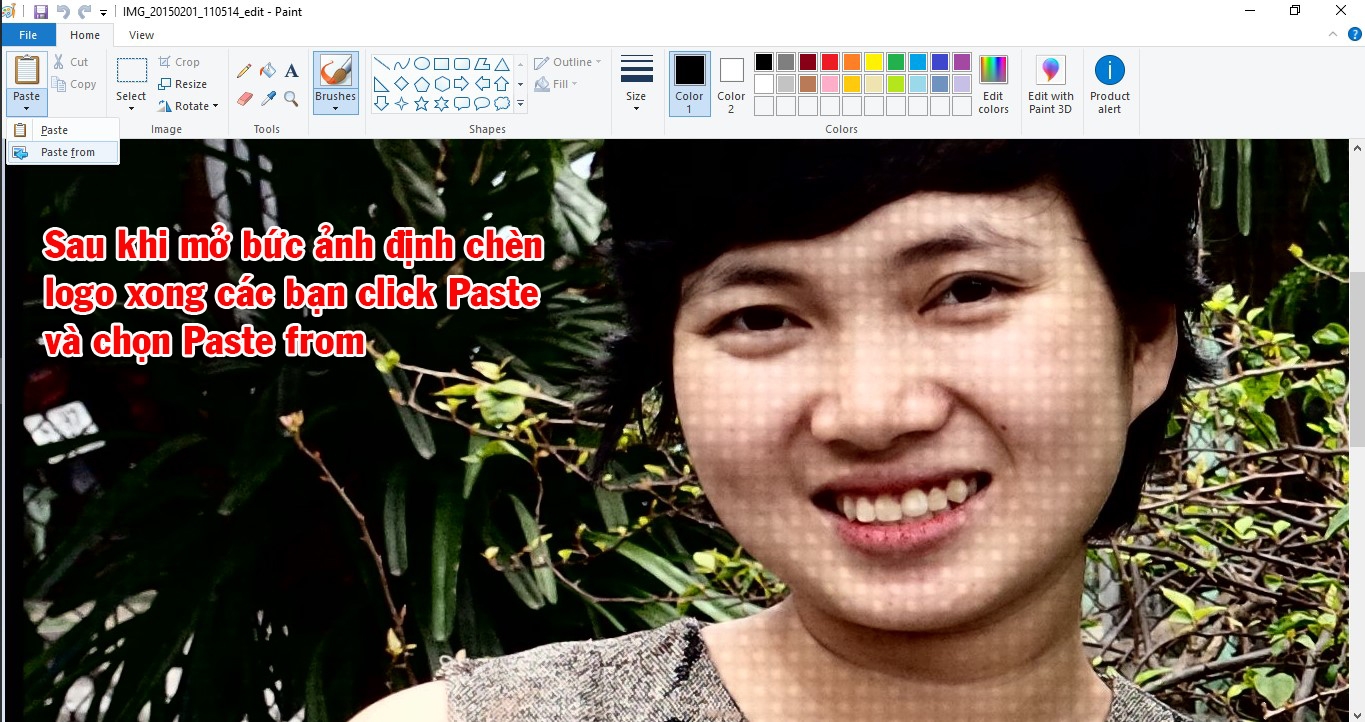This screenshot has width=1365, height=722.
Task: Pick the green color swatch
Action: point(895,62)
